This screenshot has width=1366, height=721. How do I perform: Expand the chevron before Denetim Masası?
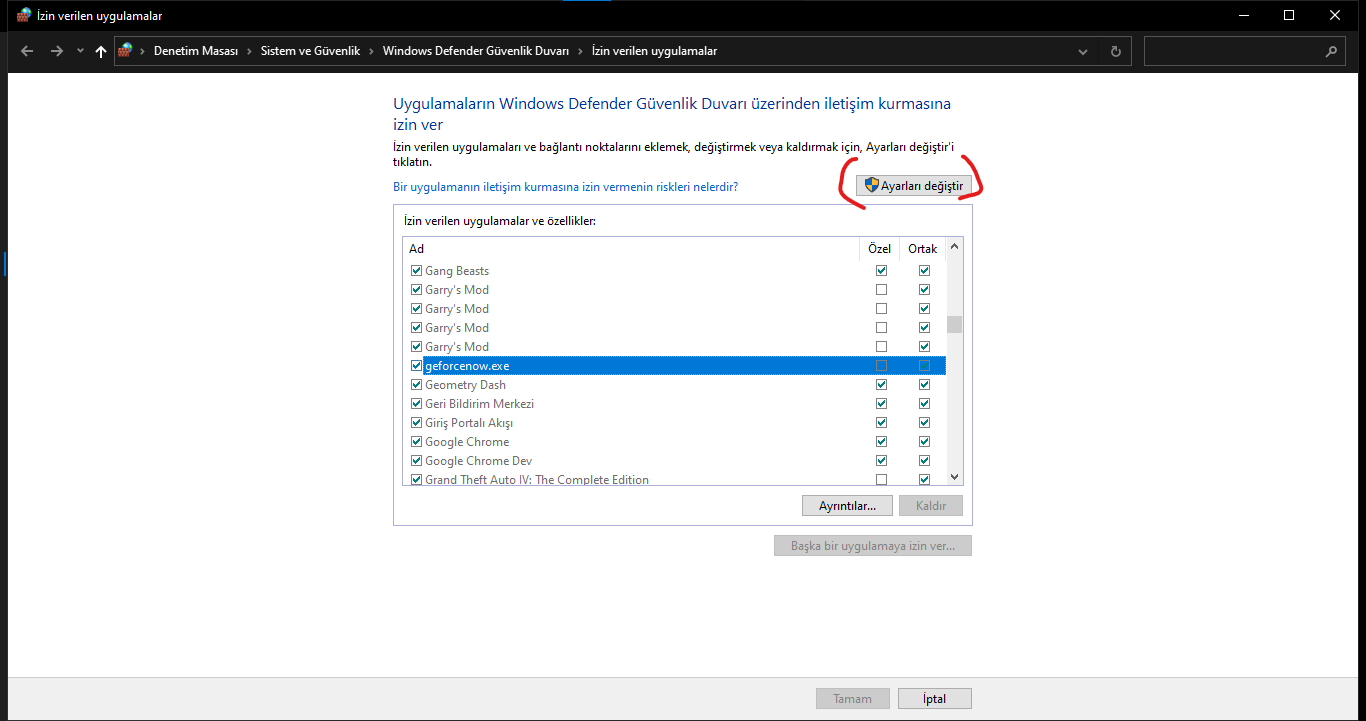click(142, 51)
